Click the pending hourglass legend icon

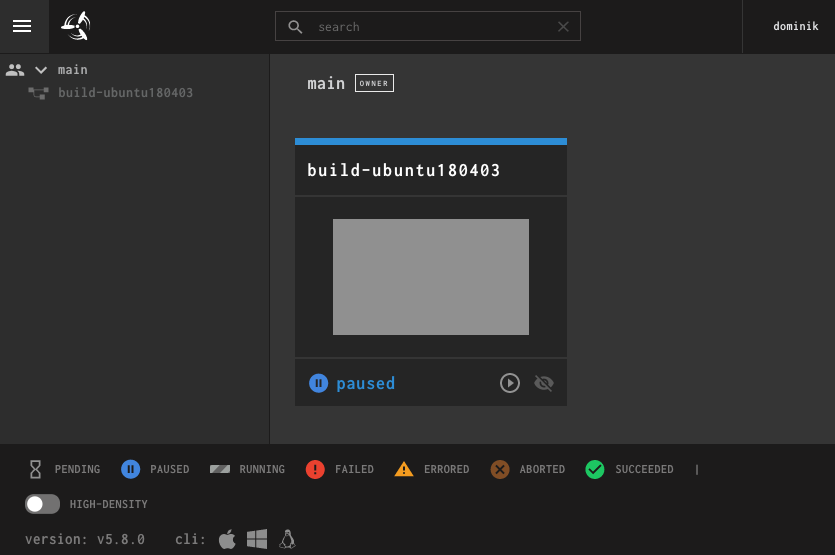(35, 469)
